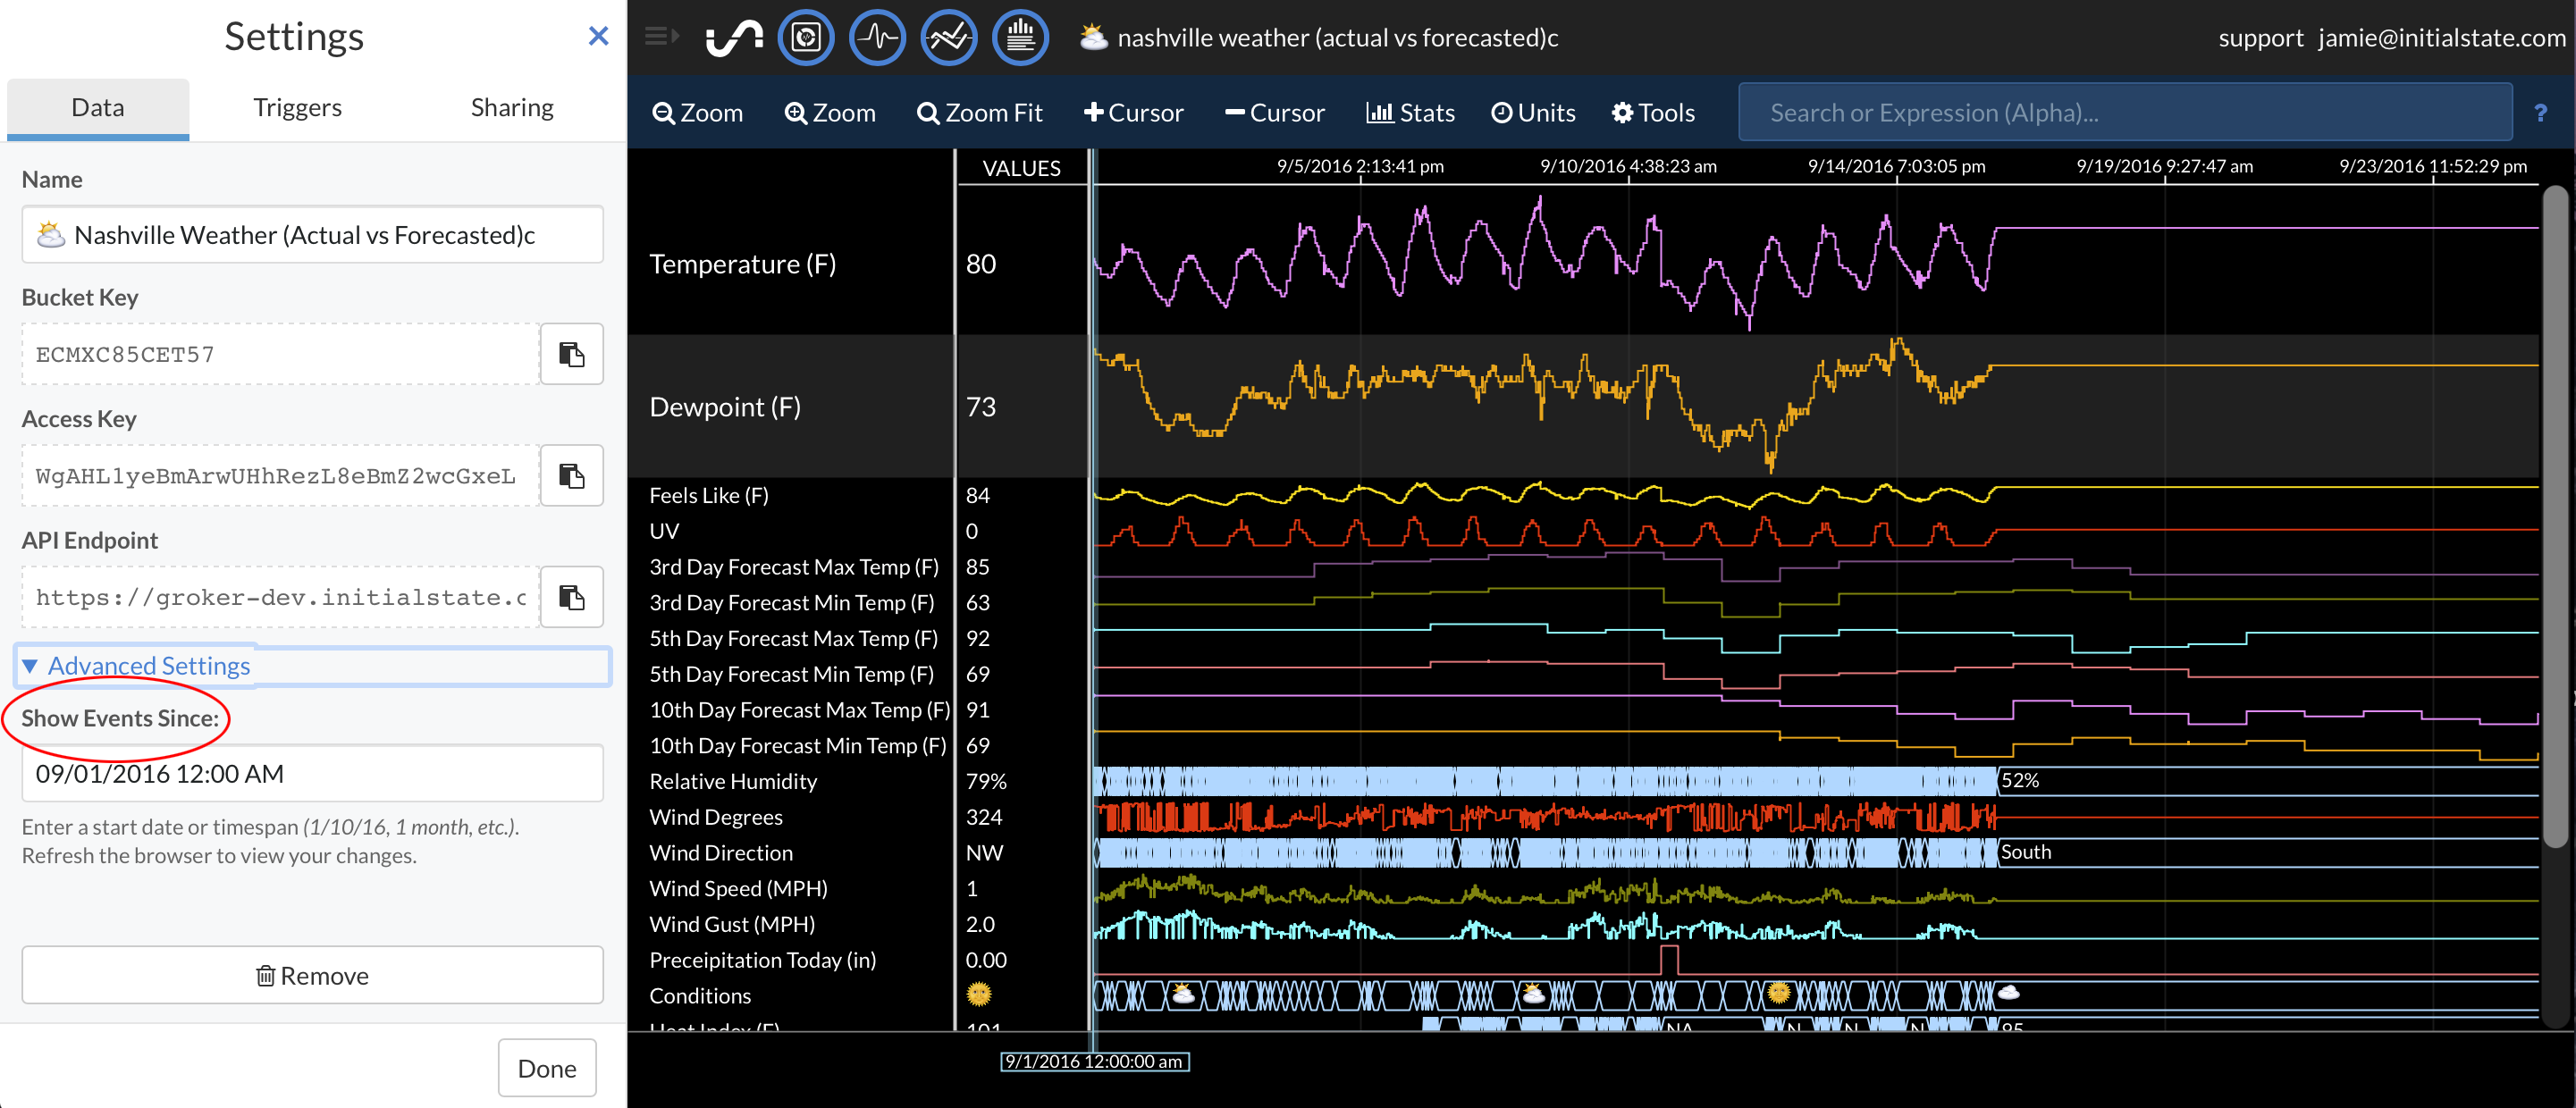Image resolution: width=2576 pixels, height=1108 pixels.
Task: Copy the Bucket Key to clipboard
Action: click(x=571, y=354)
